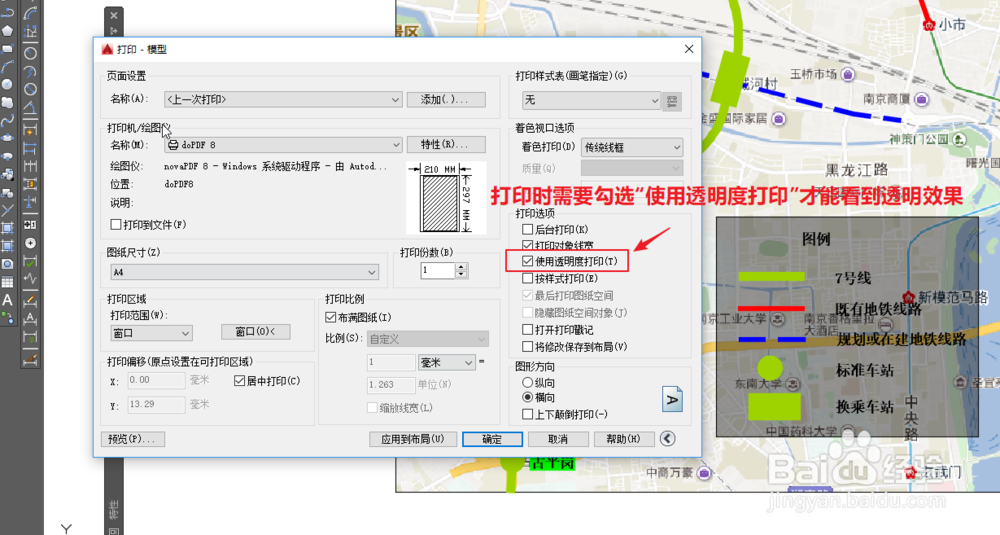The image size is (1000, 535).
Task: Click 窗口(O)< pick window button
Action: tap(256, 332)
